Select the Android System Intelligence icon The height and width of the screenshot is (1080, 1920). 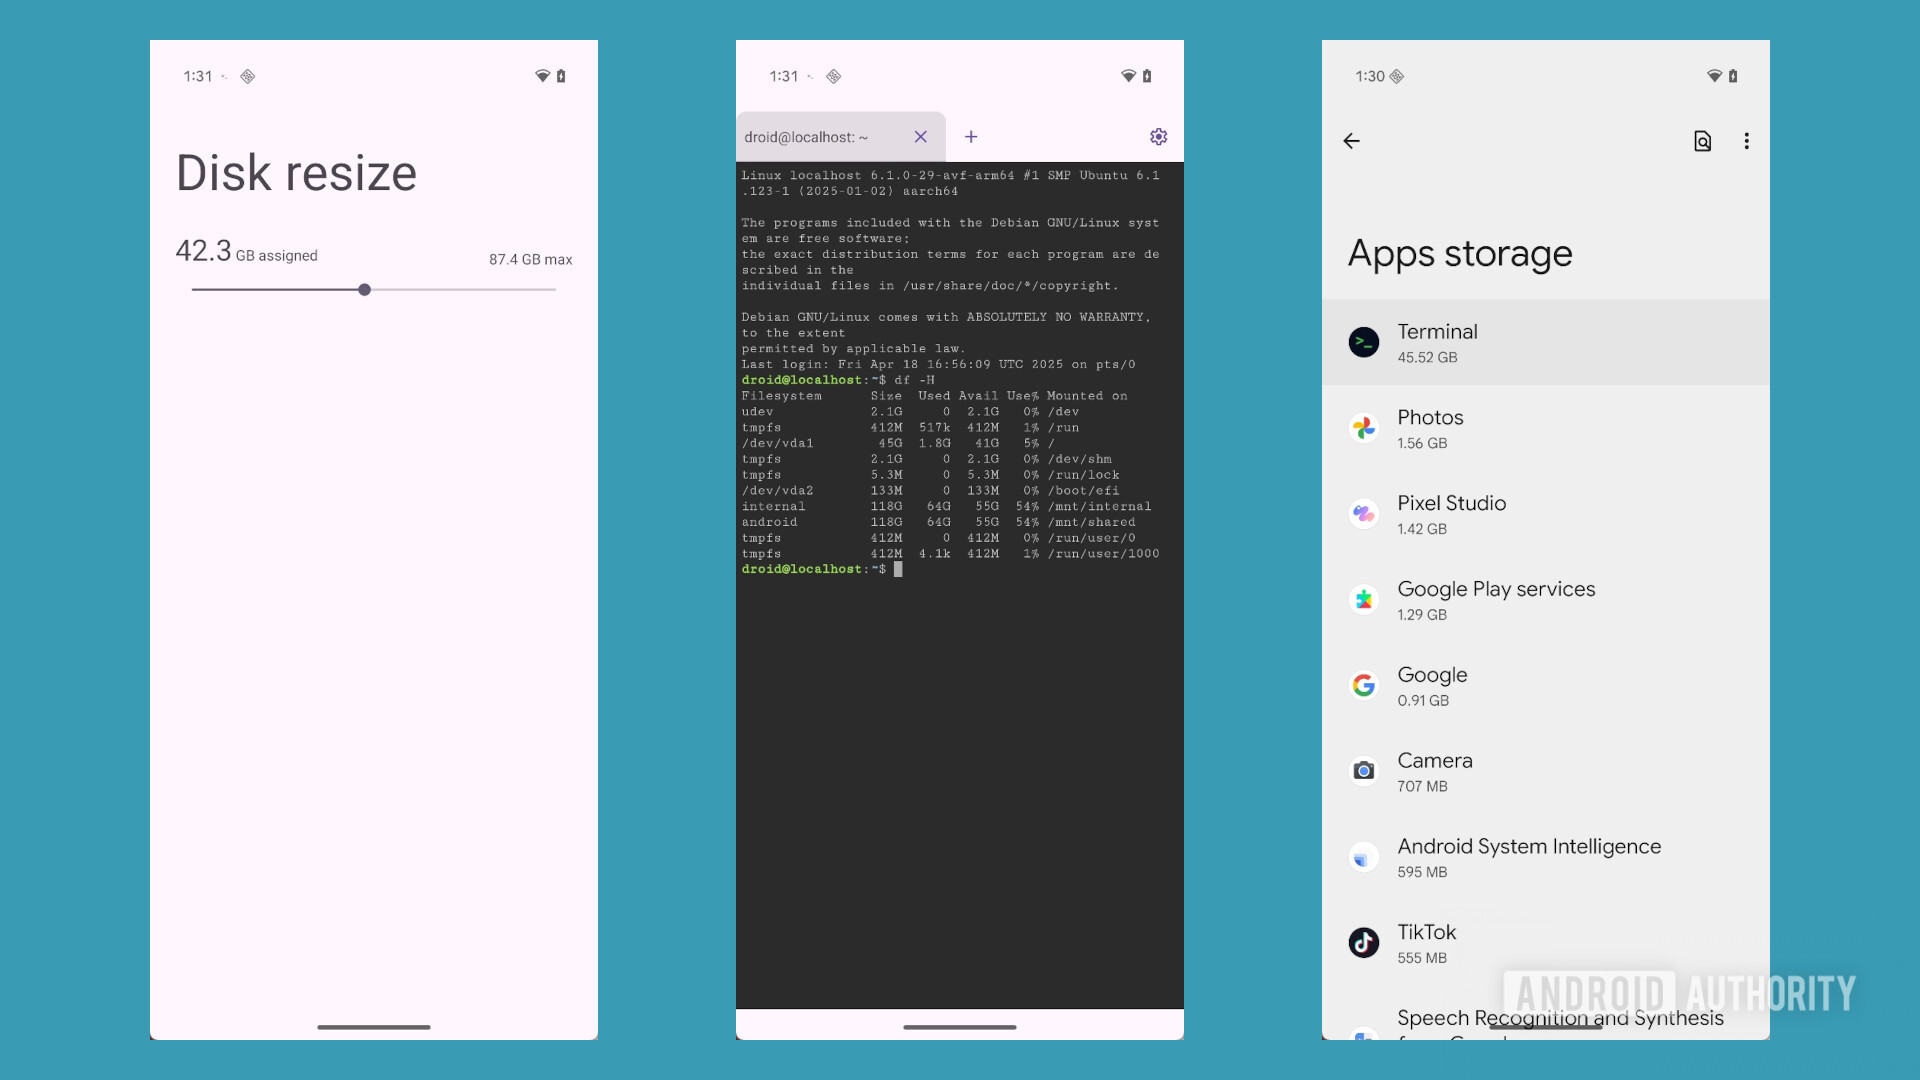[x=1363, y=856]
